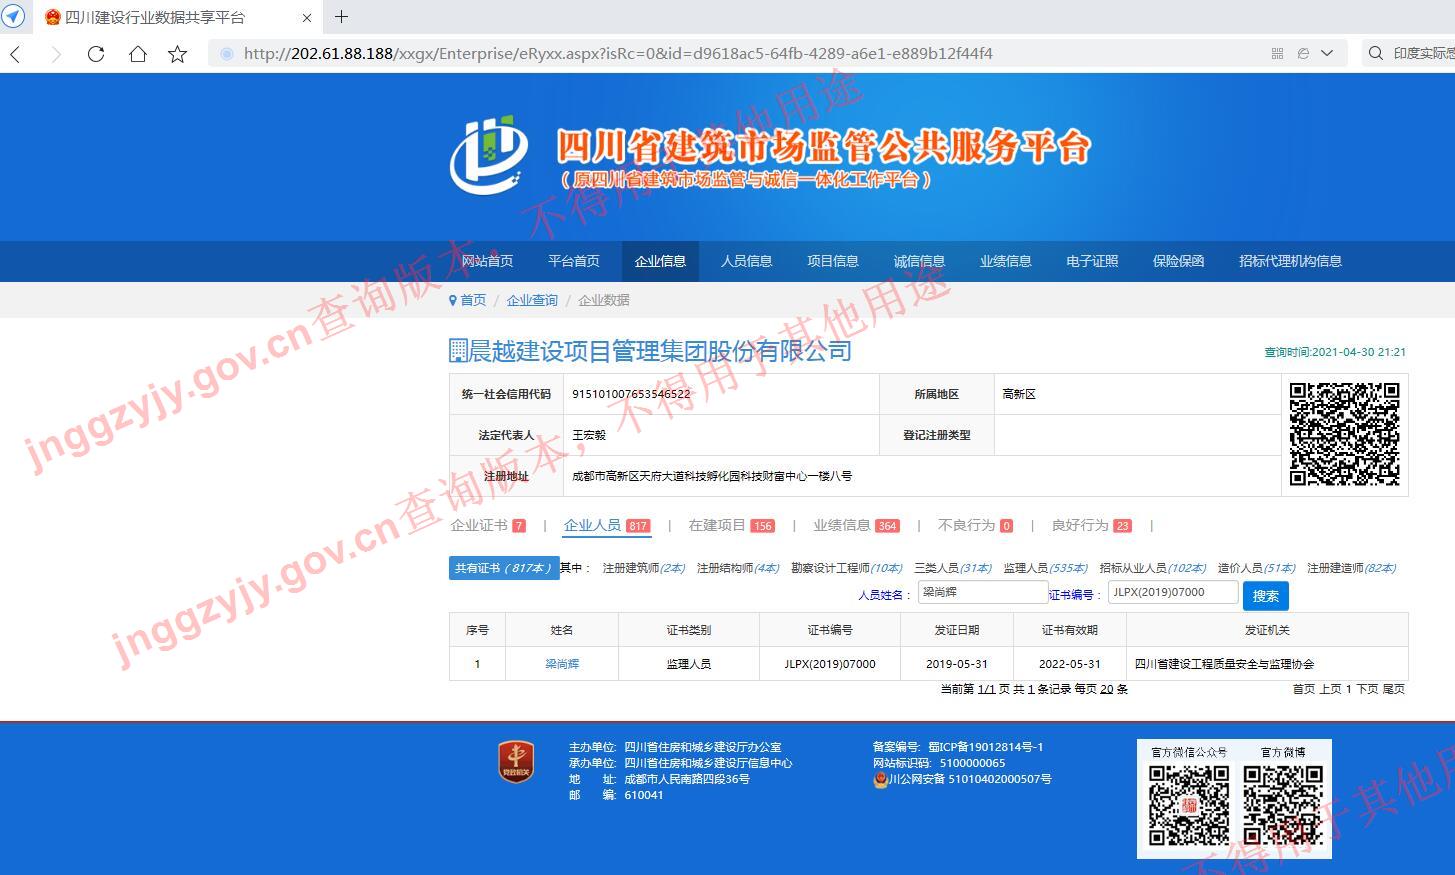Reload the page with refresh icon
Viewport: 1455px width, 875px height.
[96, 54]
